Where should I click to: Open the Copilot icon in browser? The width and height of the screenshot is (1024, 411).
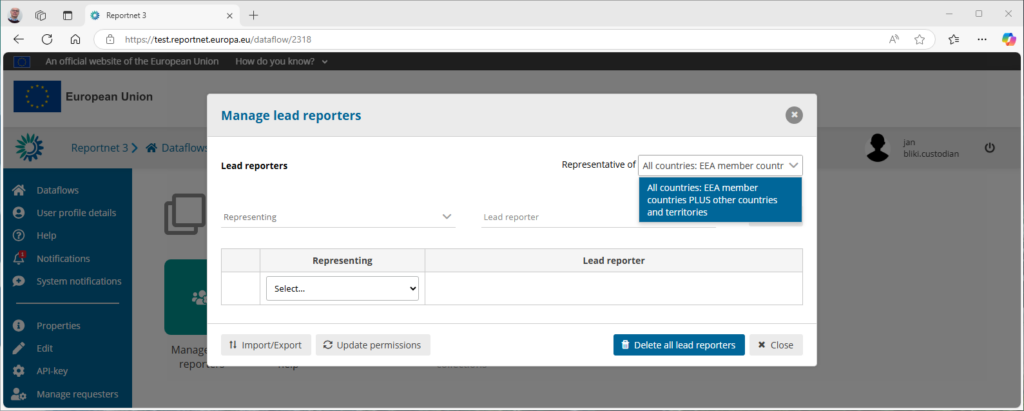[x=1009, y=39]
